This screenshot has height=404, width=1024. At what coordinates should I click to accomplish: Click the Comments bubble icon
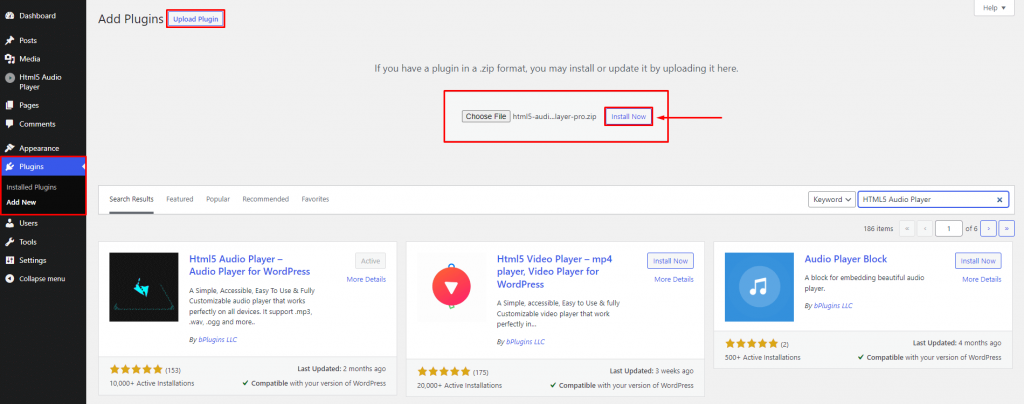pyautogui.click(x=10, y=124)
